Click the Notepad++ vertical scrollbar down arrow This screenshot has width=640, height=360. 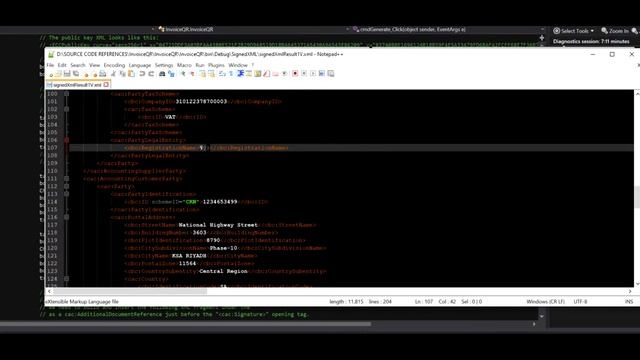coord(637,284)
